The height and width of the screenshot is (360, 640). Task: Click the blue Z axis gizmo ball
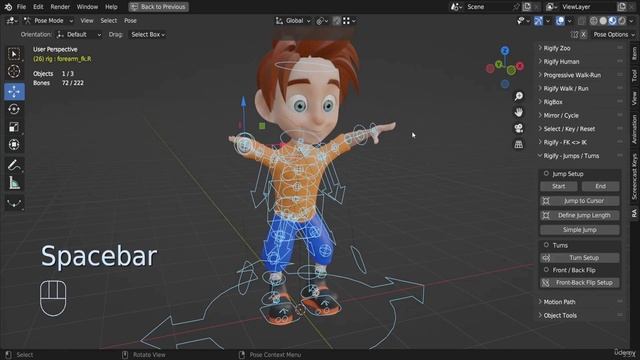pos(505,51)
